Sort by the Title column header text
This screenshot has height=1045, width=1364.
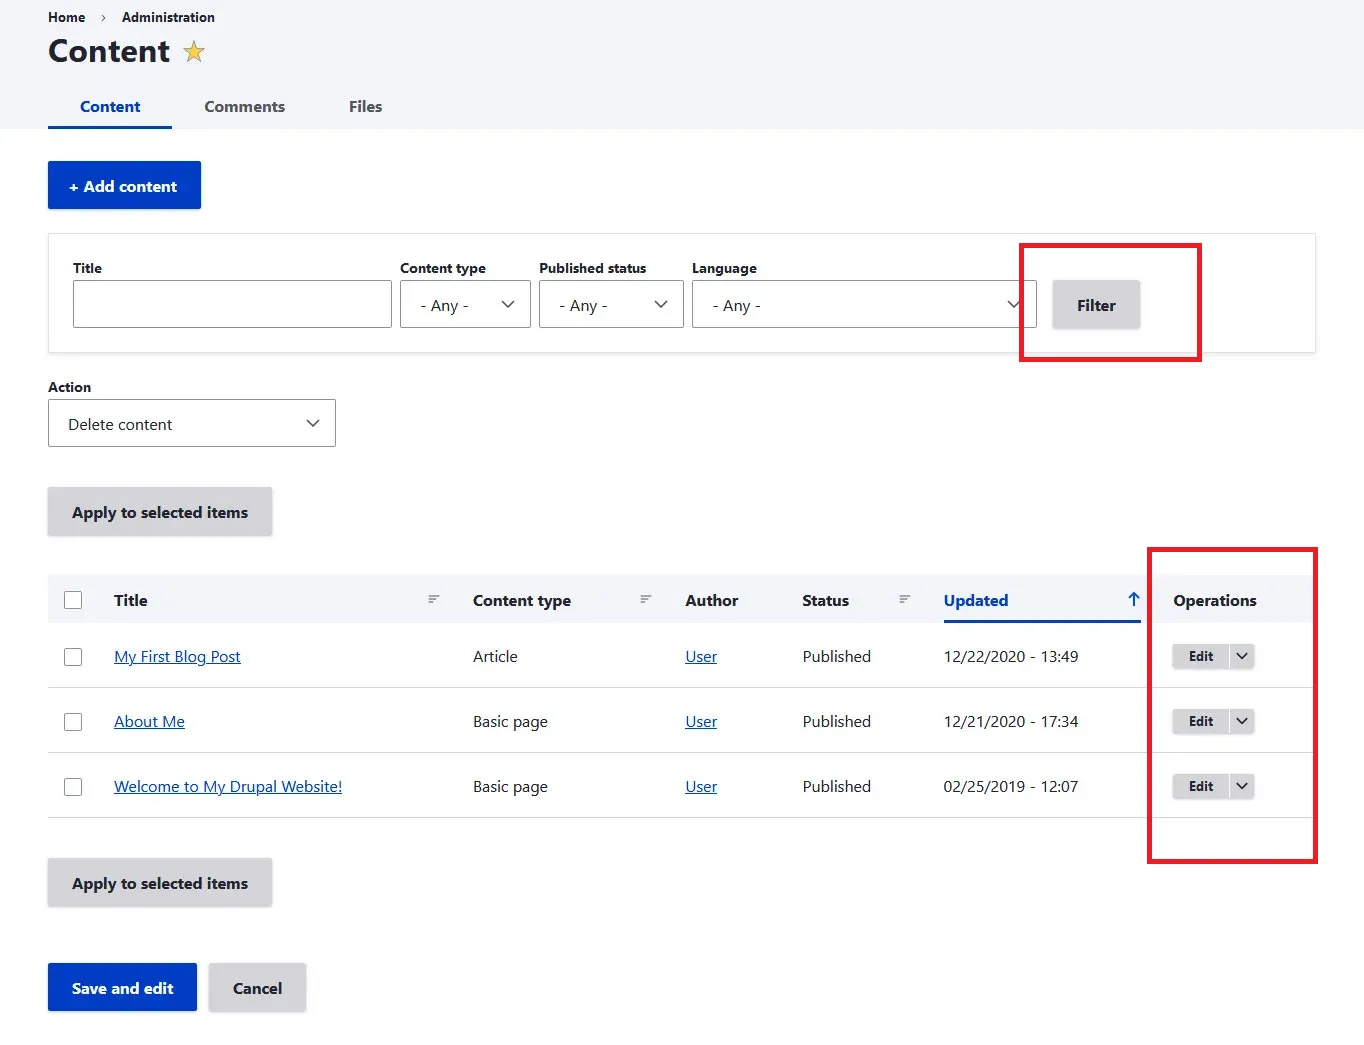click(131, 600)
